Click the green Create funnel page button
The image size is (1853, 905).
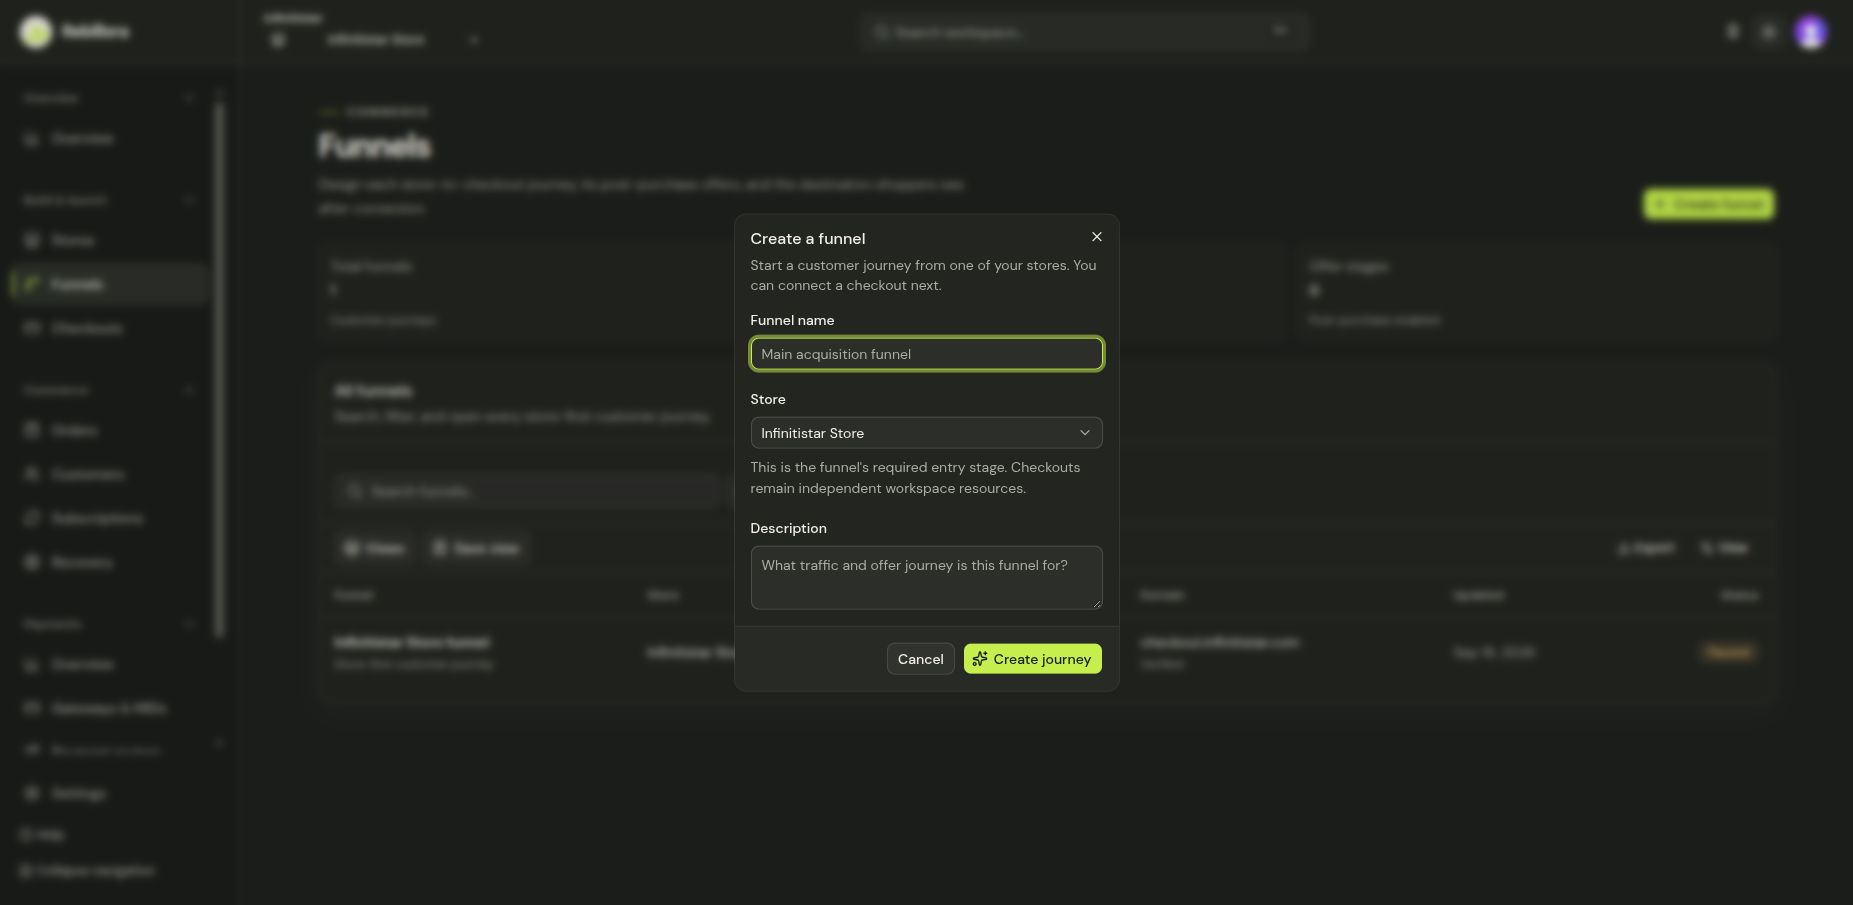click(1708, 204)
